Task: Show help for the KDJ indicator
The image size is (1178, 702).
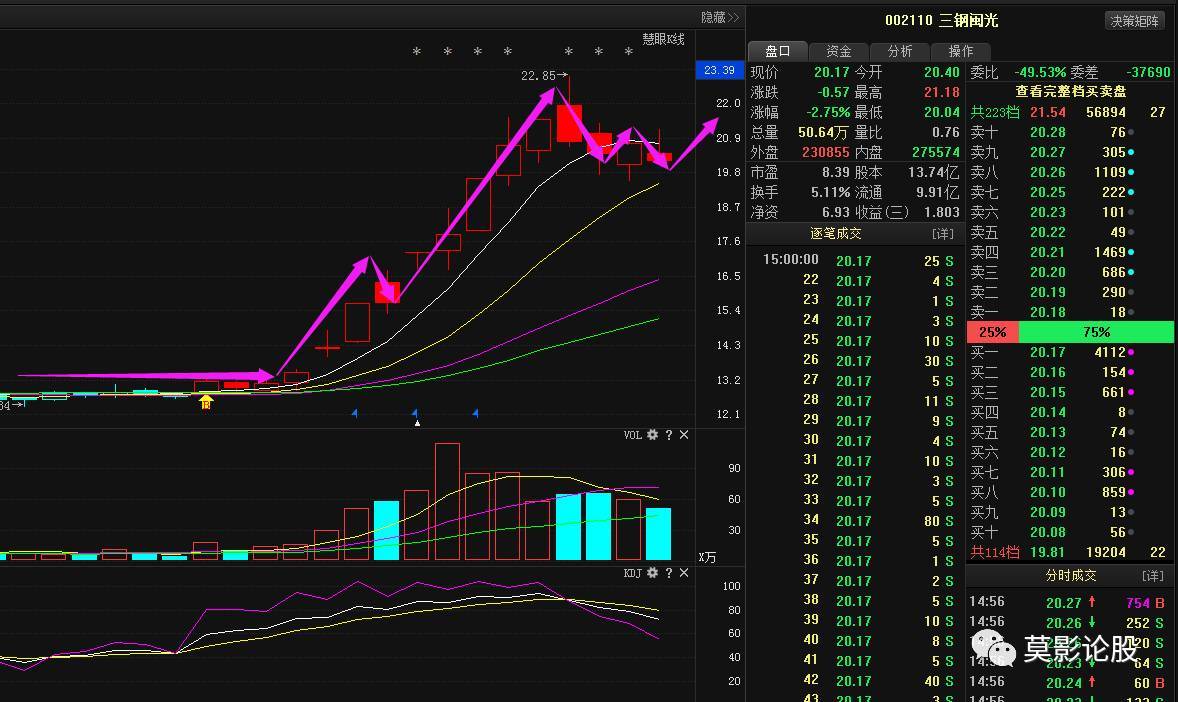Action: 669,573
